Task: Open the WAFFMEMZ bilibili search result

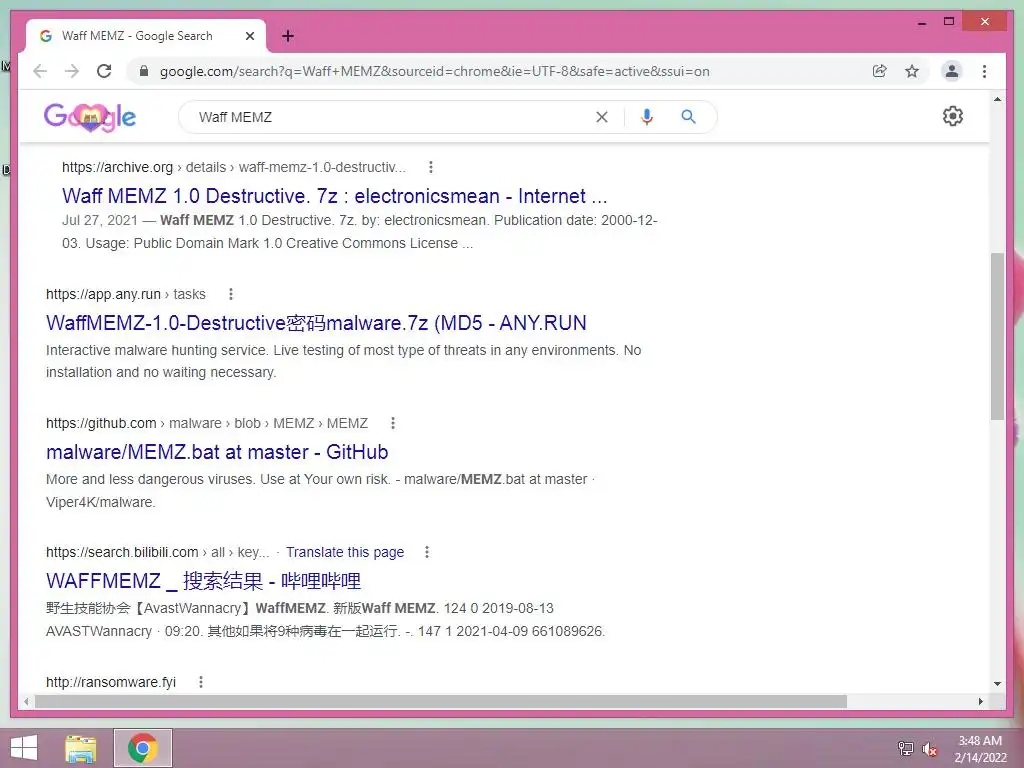Action: pos(203,581)
